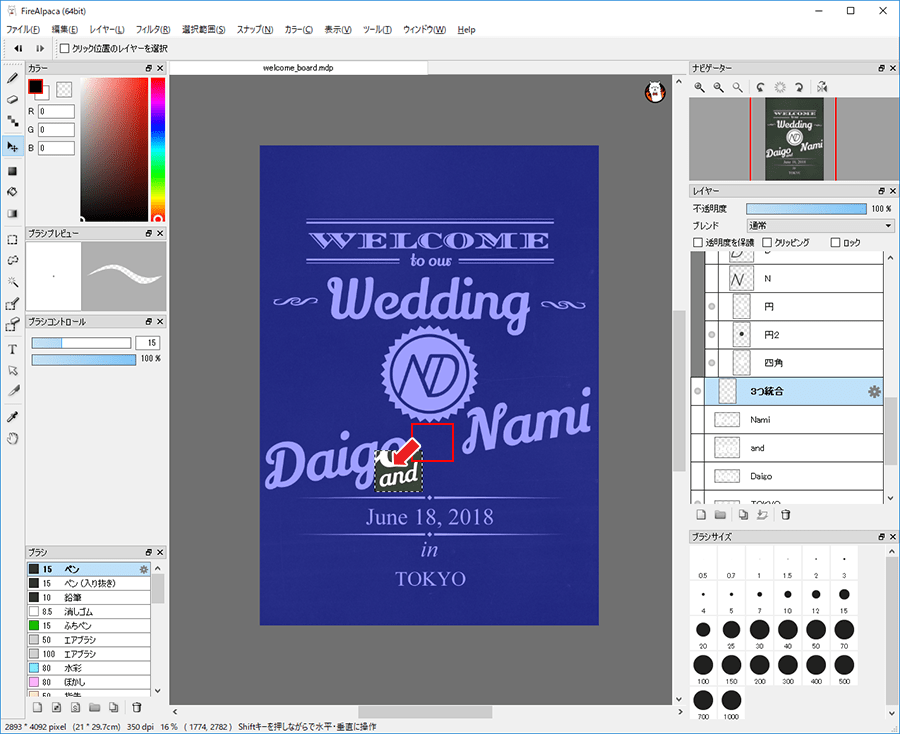Viewport: 900px width, 734px height.
Task: Toggle visibility of the 円2 layer
Action: [x=711, y=334]
